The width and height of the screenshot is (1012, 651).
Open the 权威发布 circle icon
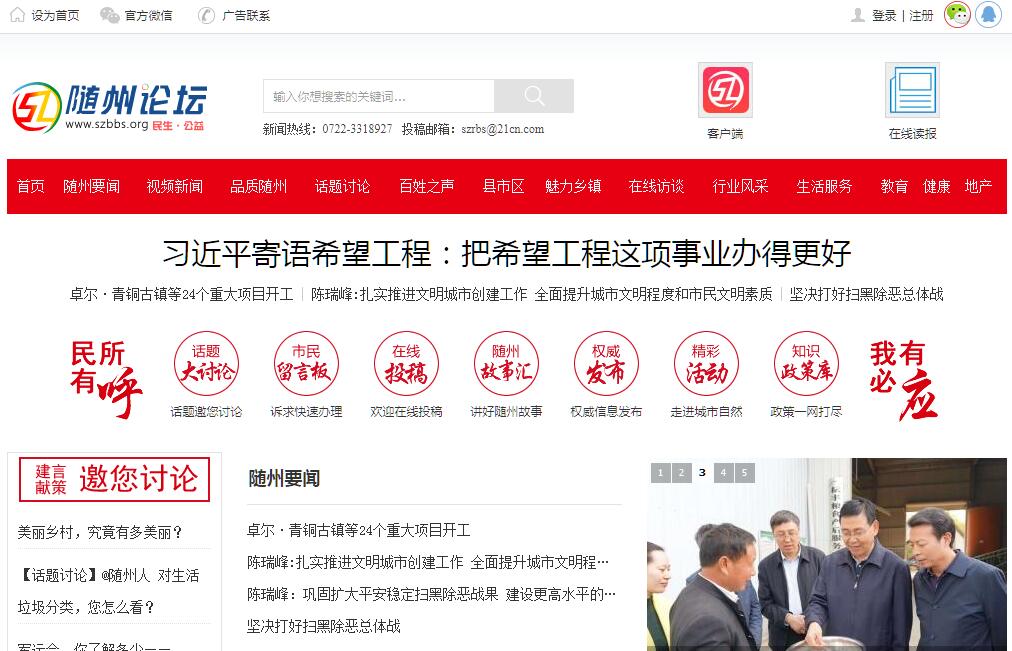tap(606, 364)
